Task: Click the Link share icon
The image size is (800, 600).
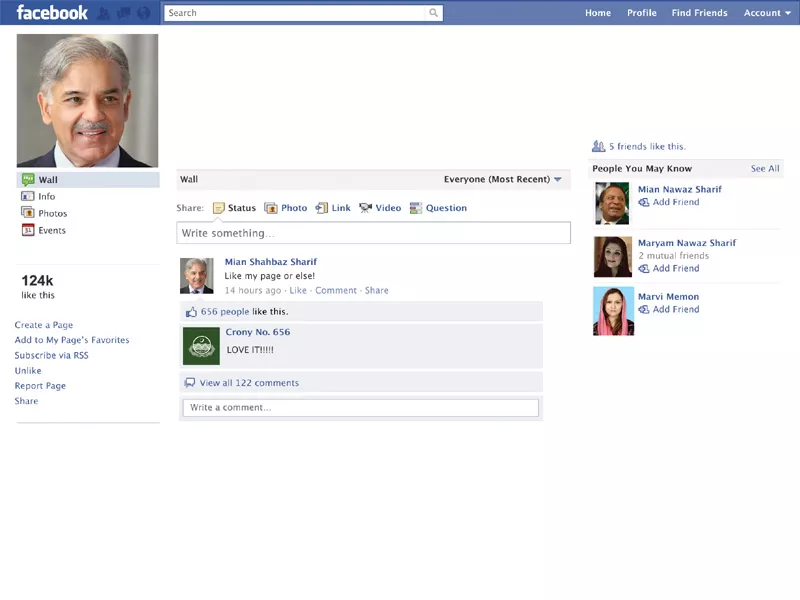Action: 321,208
